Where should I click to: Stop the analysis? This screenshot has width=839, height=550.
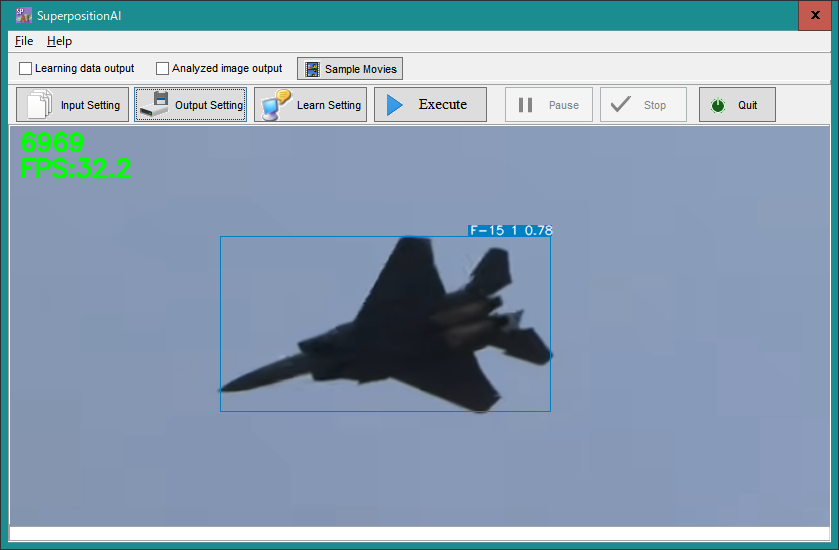643,105
